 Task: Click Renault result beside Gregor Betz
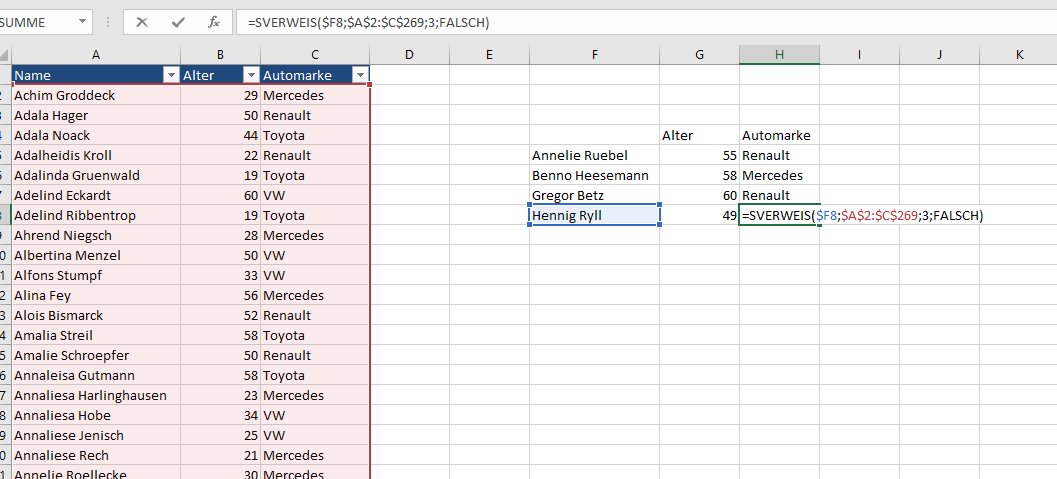pos(779,195)
